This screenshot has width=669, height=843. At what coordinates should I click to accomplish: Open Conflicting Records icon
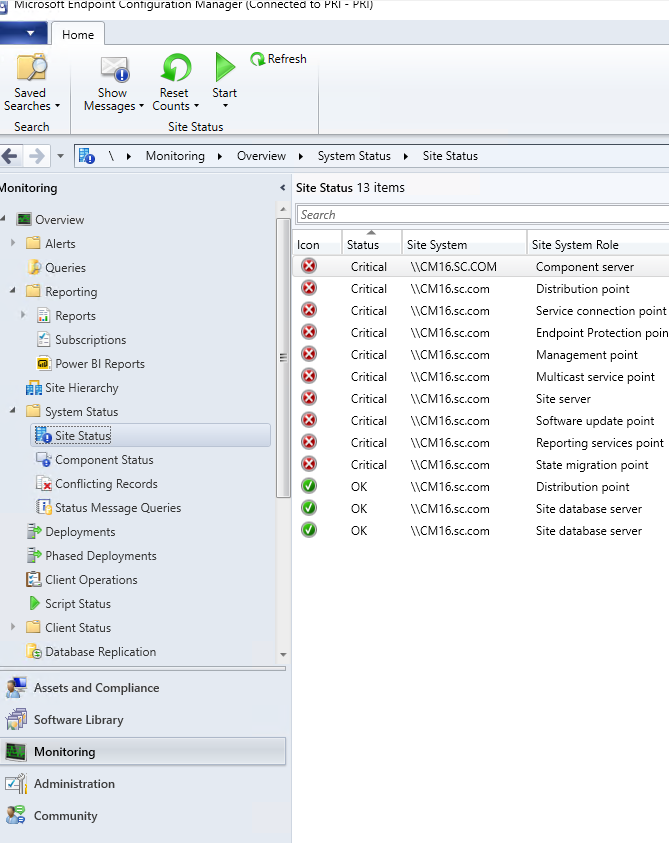(44, 483)
